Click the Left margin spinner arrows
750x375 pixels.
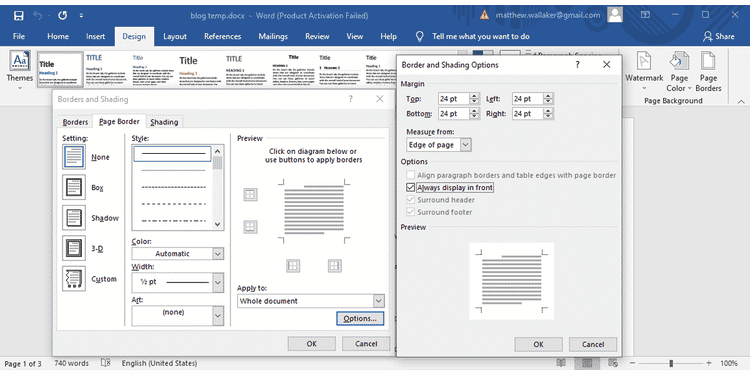point(548,99)
